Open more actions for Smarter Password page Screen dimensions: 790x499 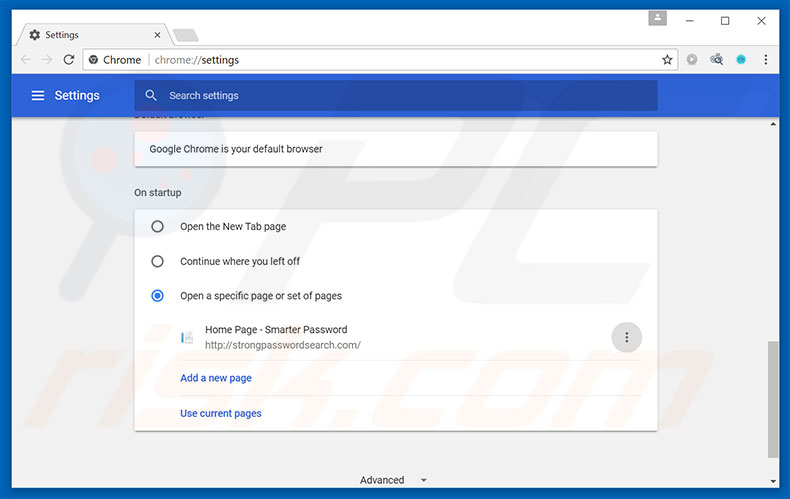(x=626, y=337)
